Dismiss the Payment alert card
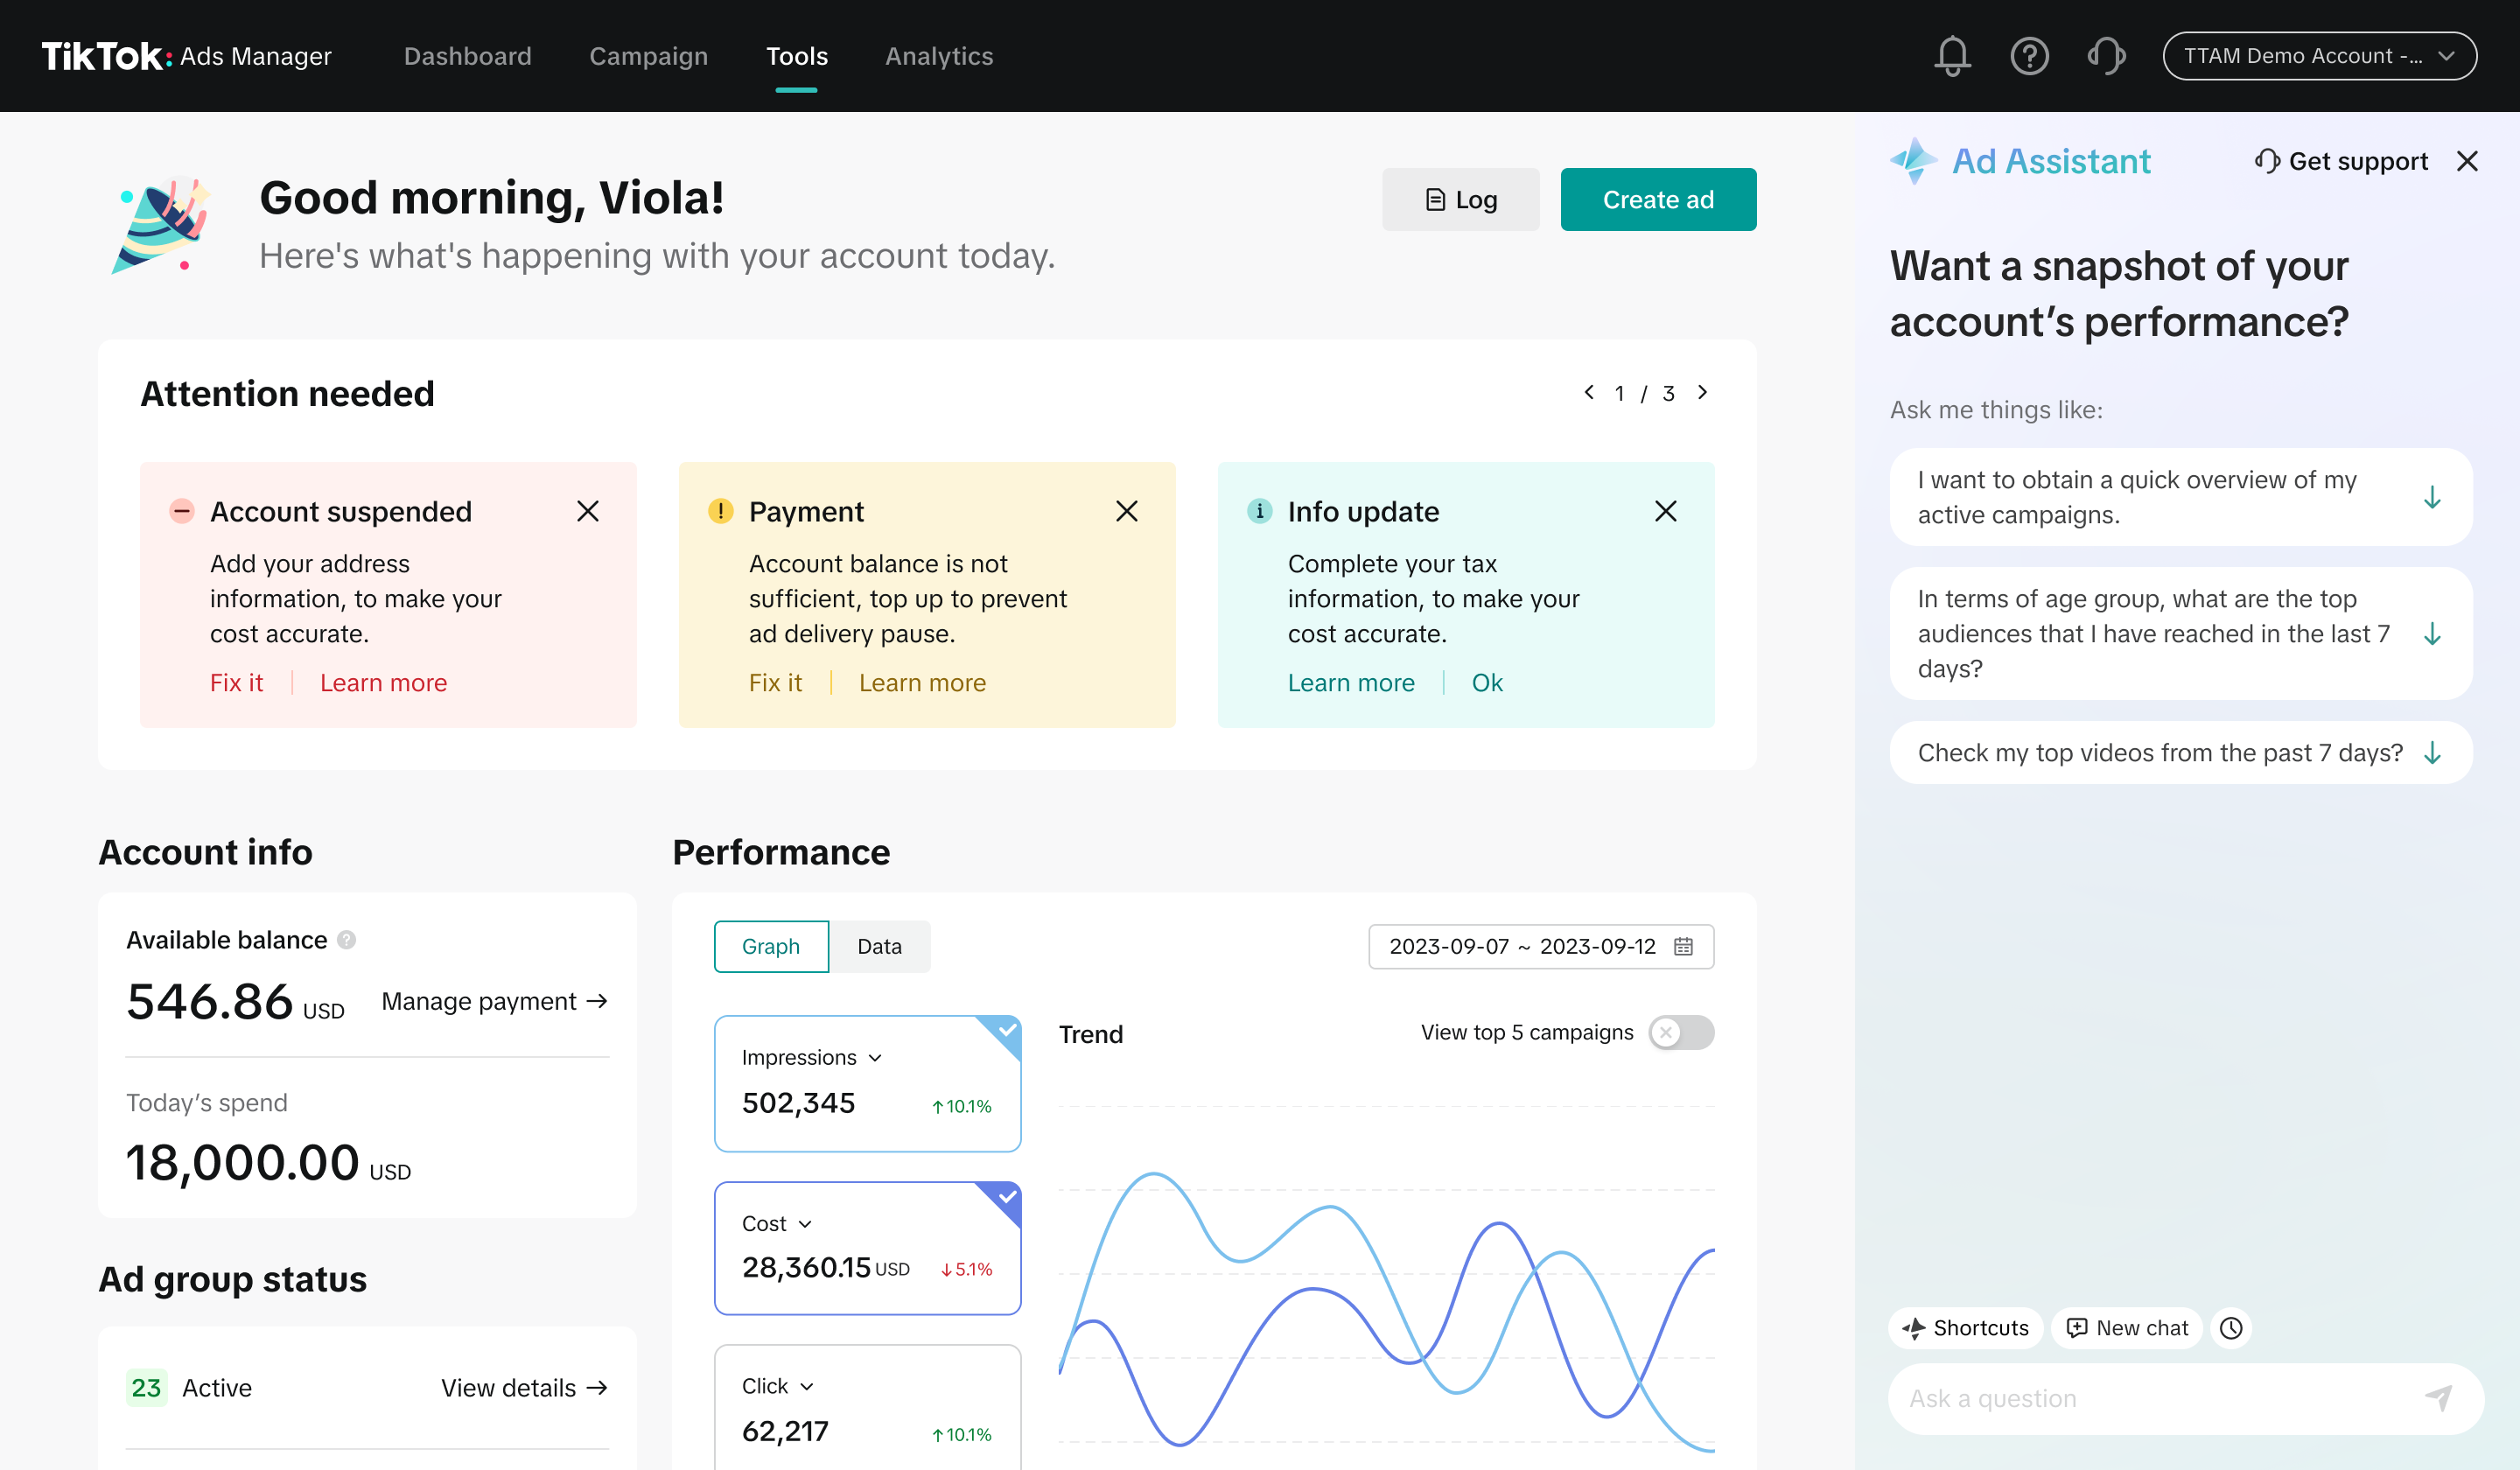Screen dimensions: 2520x1470 1126,511
